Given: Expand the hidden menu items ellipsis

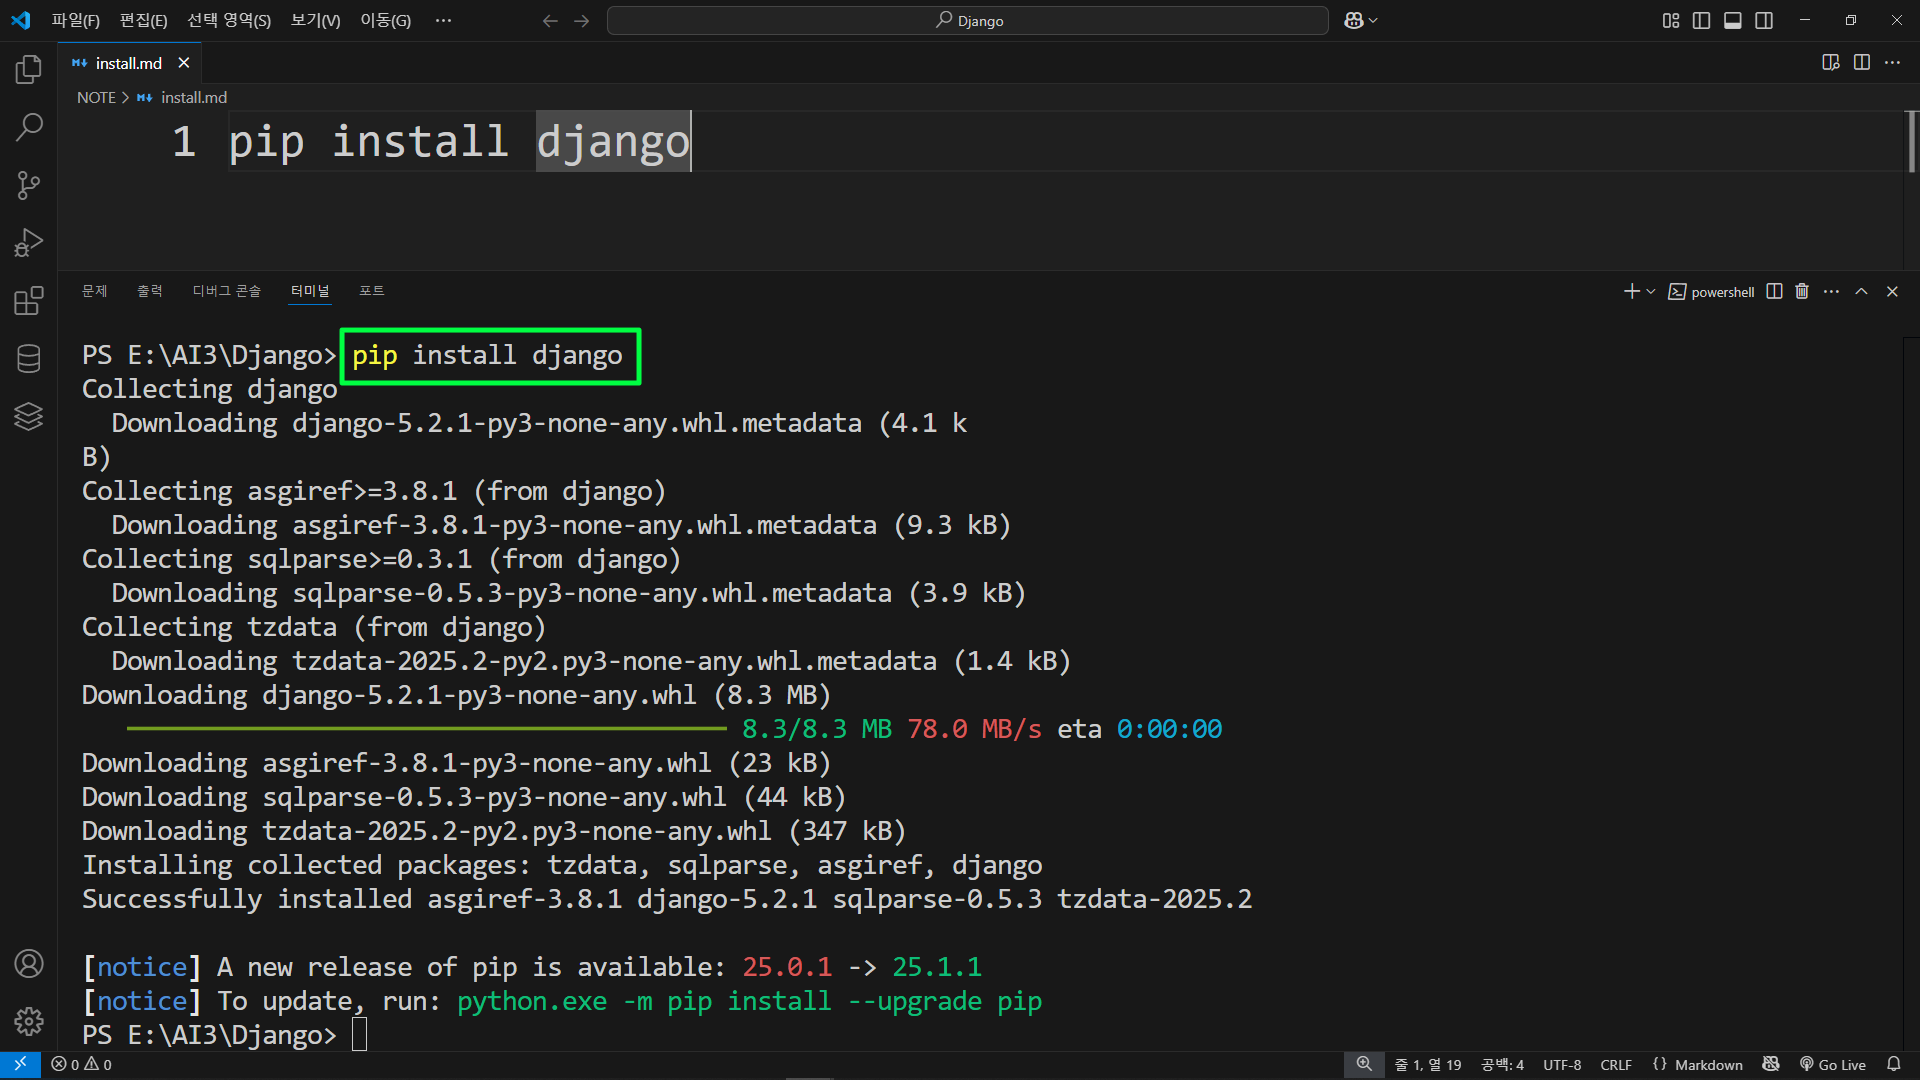Looking at the screenshot, I should coord(444,21).
